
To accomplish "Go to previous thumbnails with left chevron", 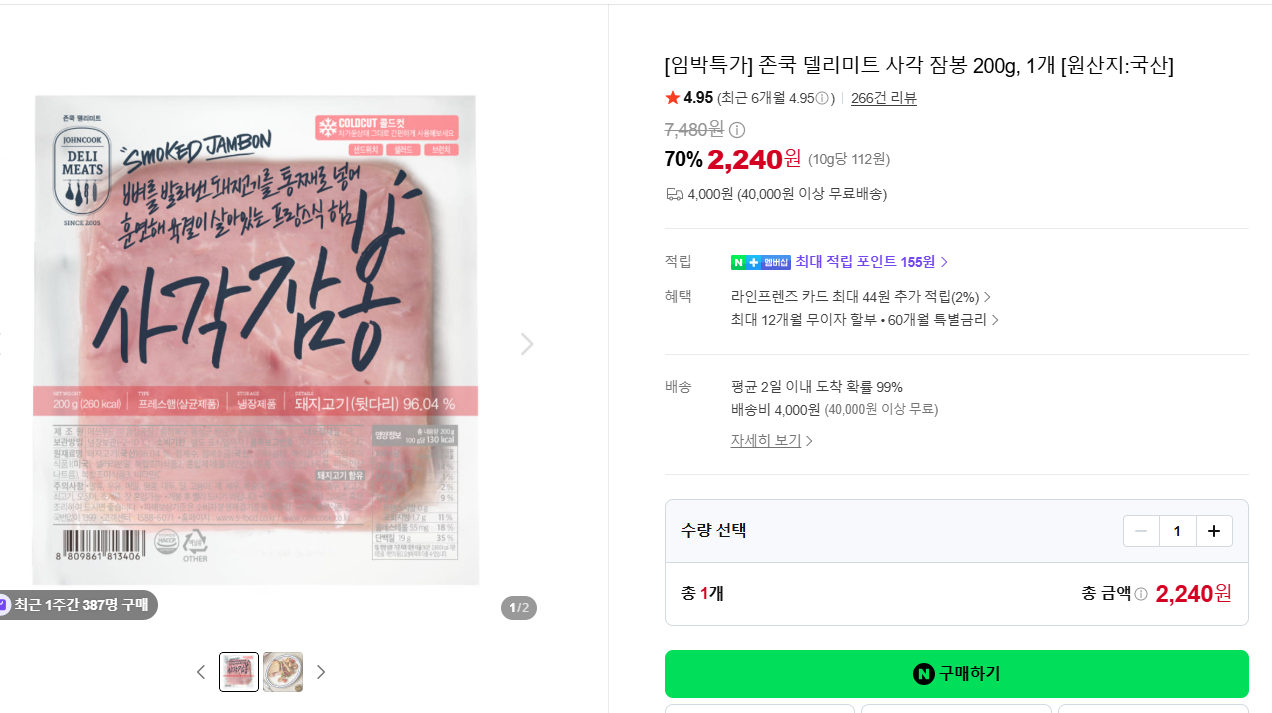I will (x=200, y=672).
